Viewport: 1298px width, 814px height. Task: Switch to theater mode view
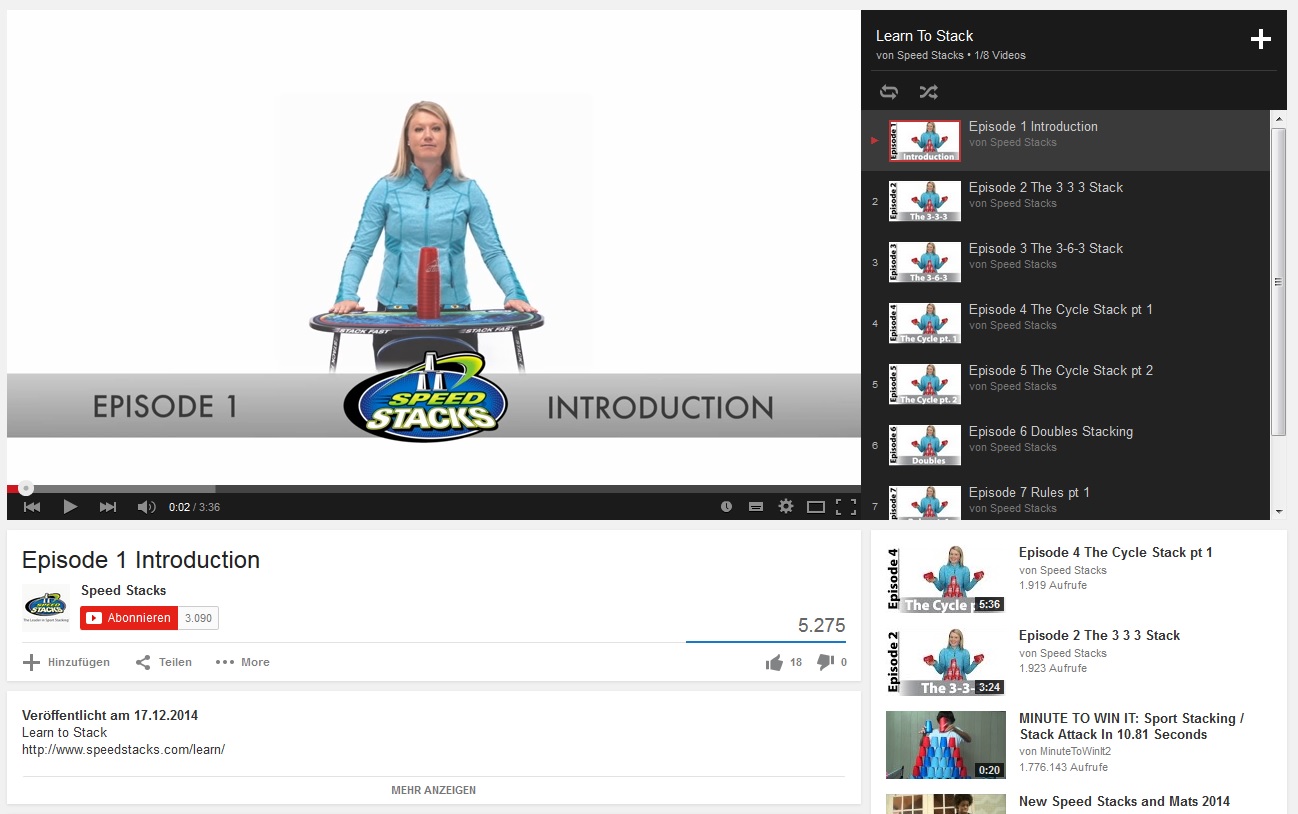tap(816, 507)
